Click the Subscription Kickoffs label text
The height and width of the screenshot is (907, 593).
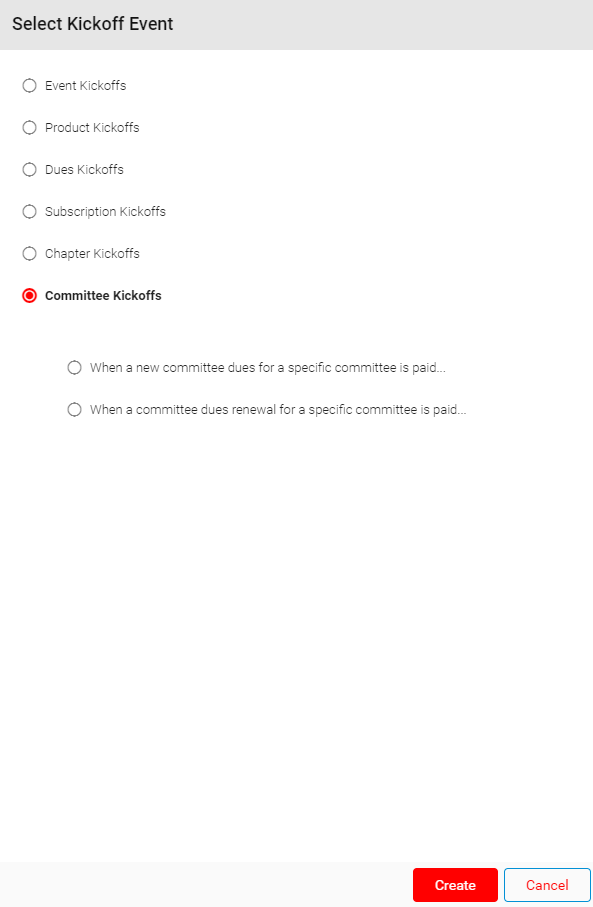tap(105, 212)
